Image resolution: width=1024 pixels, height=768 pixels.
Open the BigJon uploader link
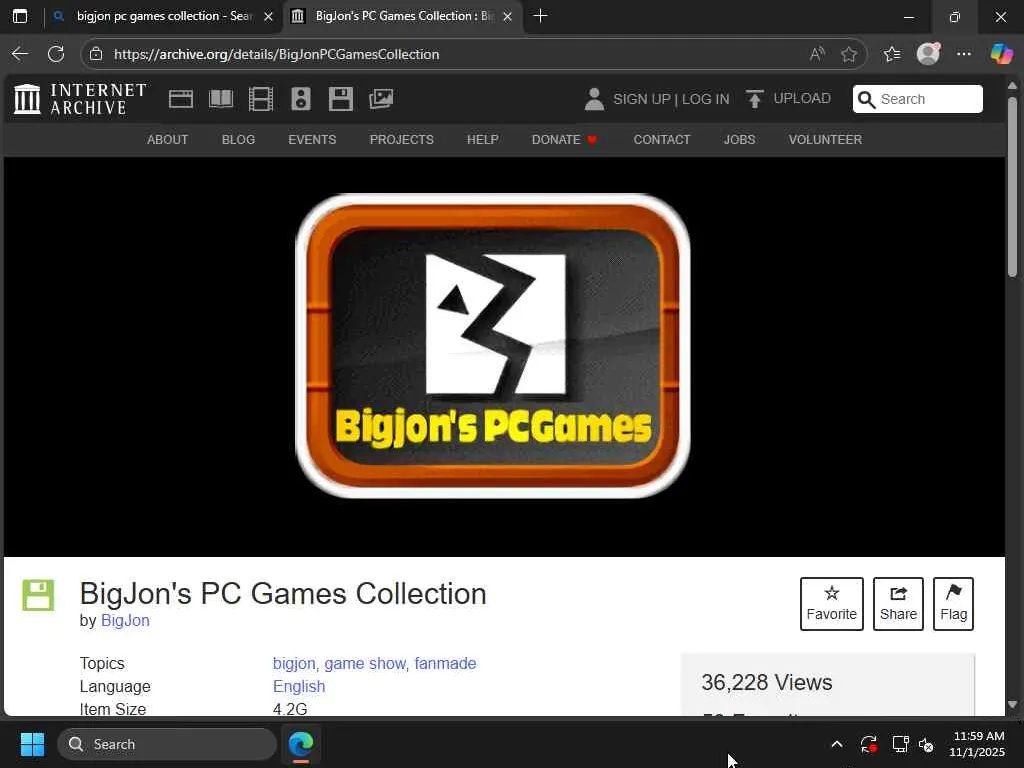125,620
